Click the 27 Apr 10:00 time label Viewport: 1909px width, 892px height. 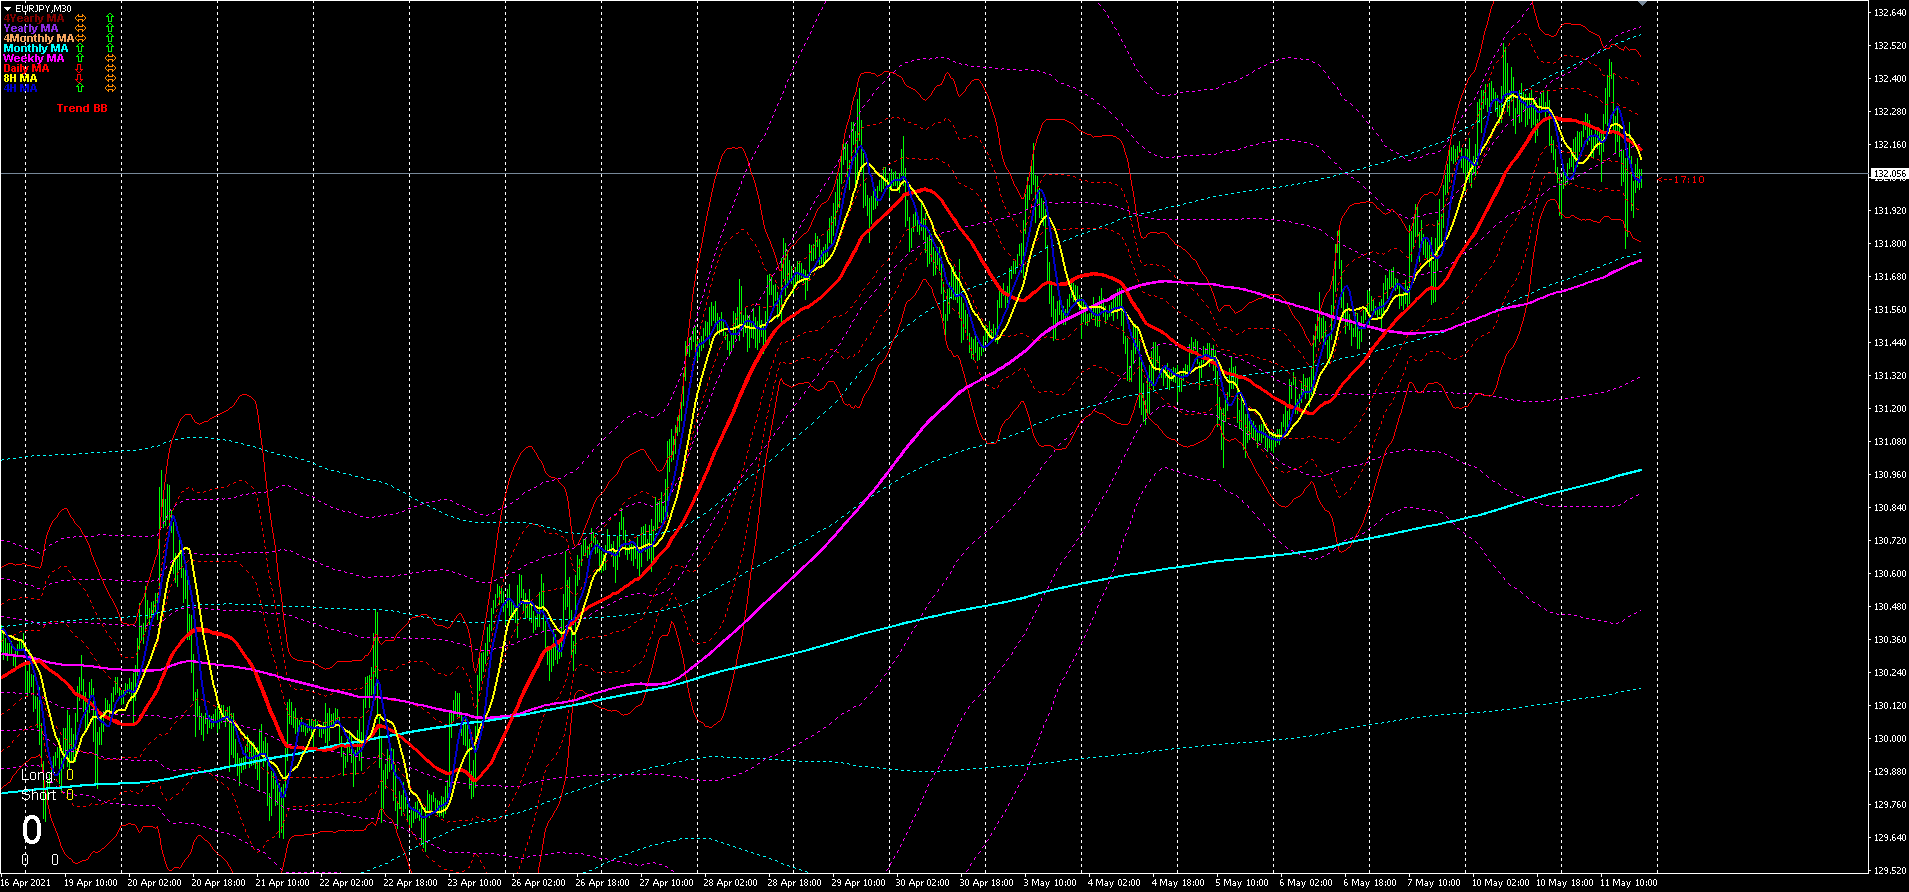[667, 883]
